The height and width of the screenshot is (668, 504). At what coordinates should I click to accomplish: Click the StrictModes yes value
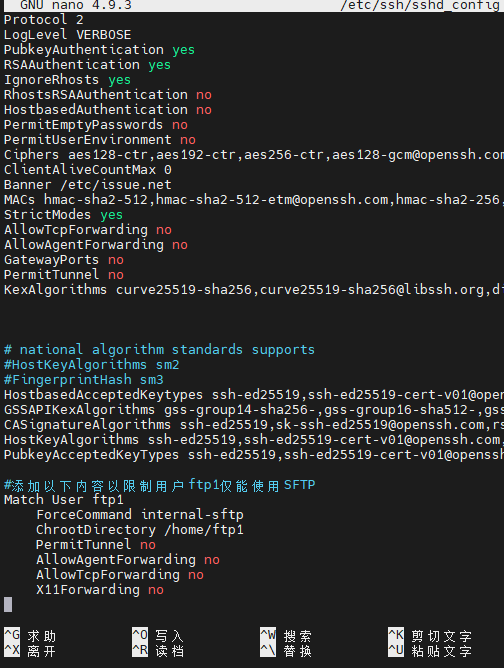[x=112, y=215]
